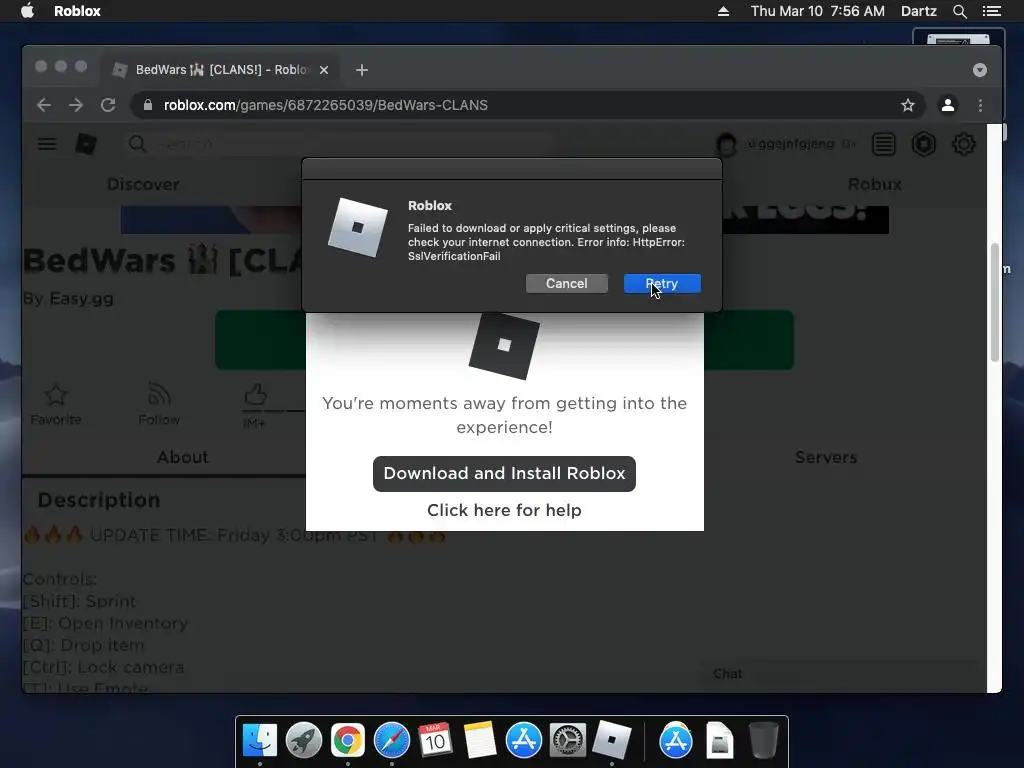The image size is (1024, 768).
Task: Open Roblox from the Dock
Action: pyautogui.click(x=611, y=741)
